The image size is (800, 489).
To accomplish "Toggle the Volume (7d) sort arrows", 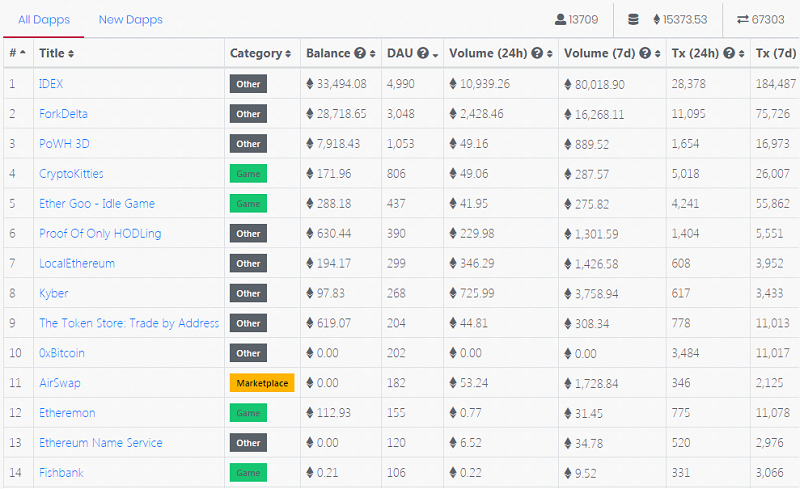I will pyautogui.click(x=658, y=54).
